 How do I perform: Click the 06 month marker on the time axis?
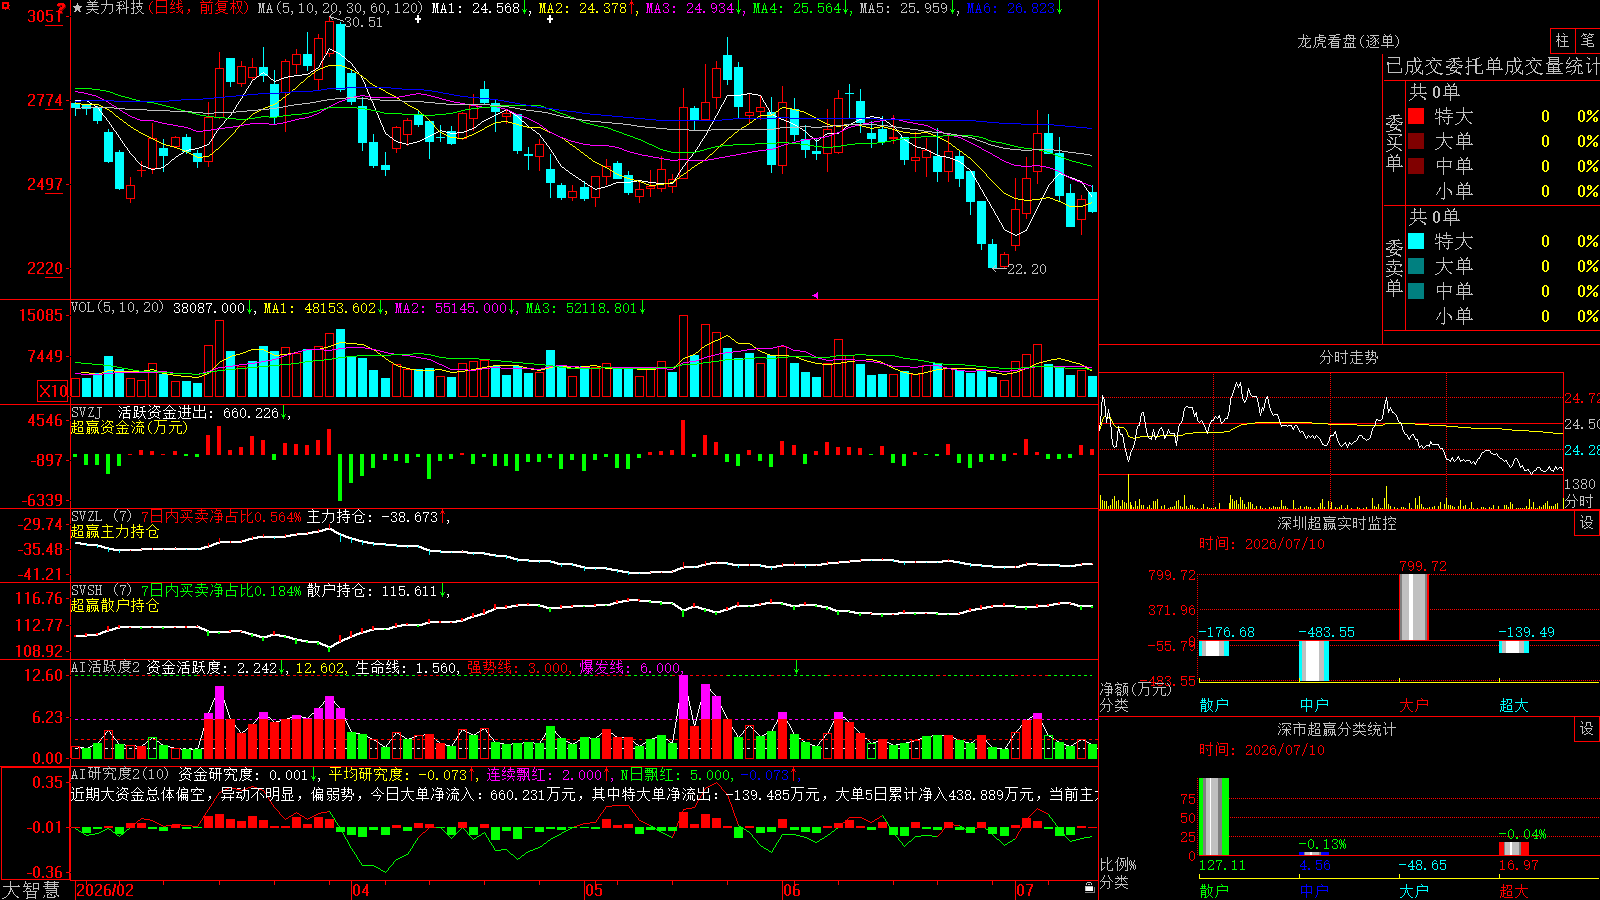coord(792,890)
